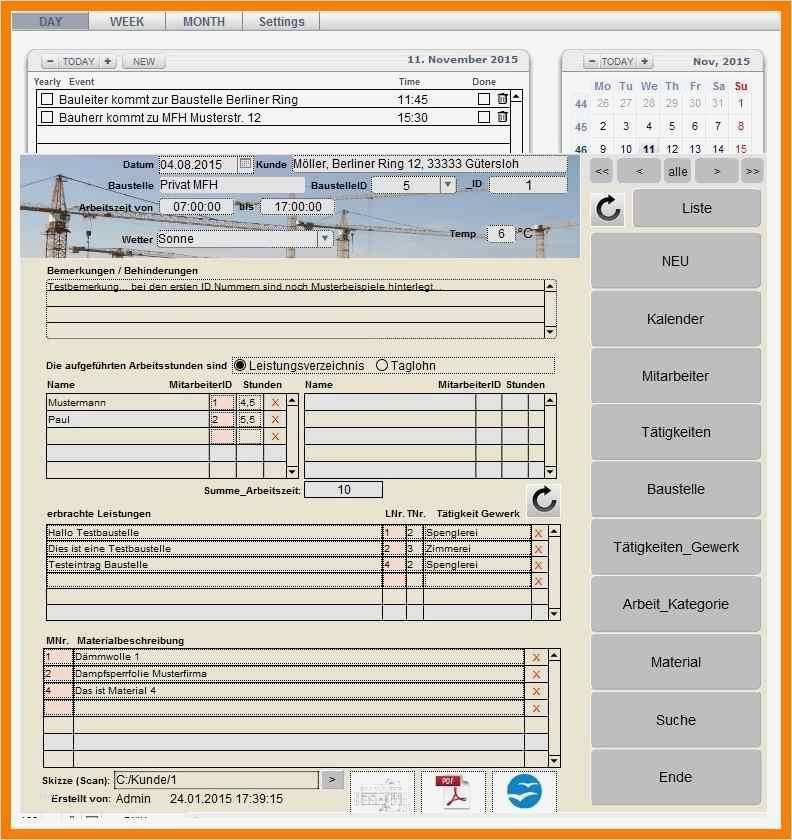The width and height of the screenshot is (792, 840).
Task: Remove Dämmwolle 1 material row
Action: (x=536, y=657)
